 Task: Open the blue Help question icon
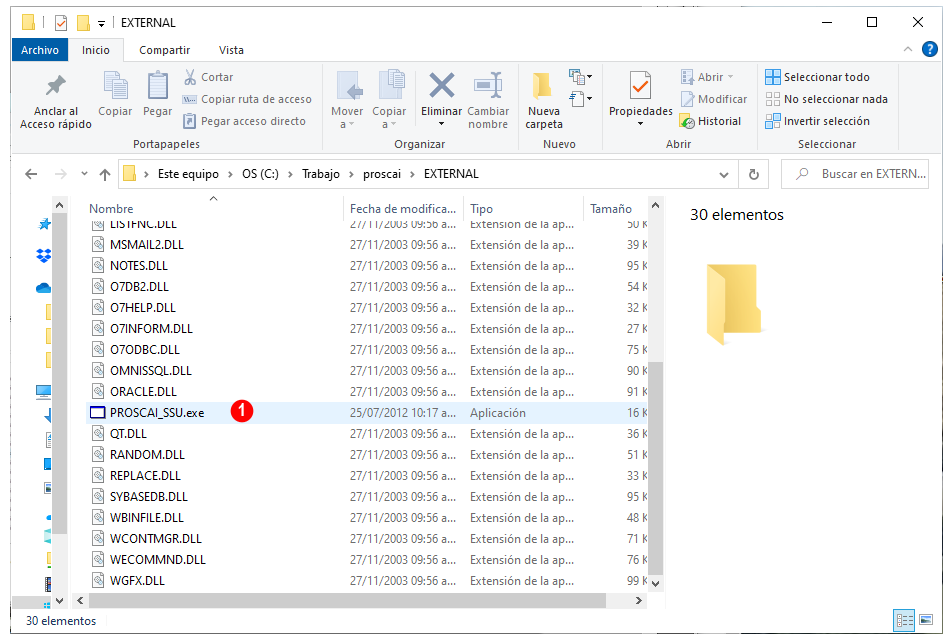click(929, 49)
